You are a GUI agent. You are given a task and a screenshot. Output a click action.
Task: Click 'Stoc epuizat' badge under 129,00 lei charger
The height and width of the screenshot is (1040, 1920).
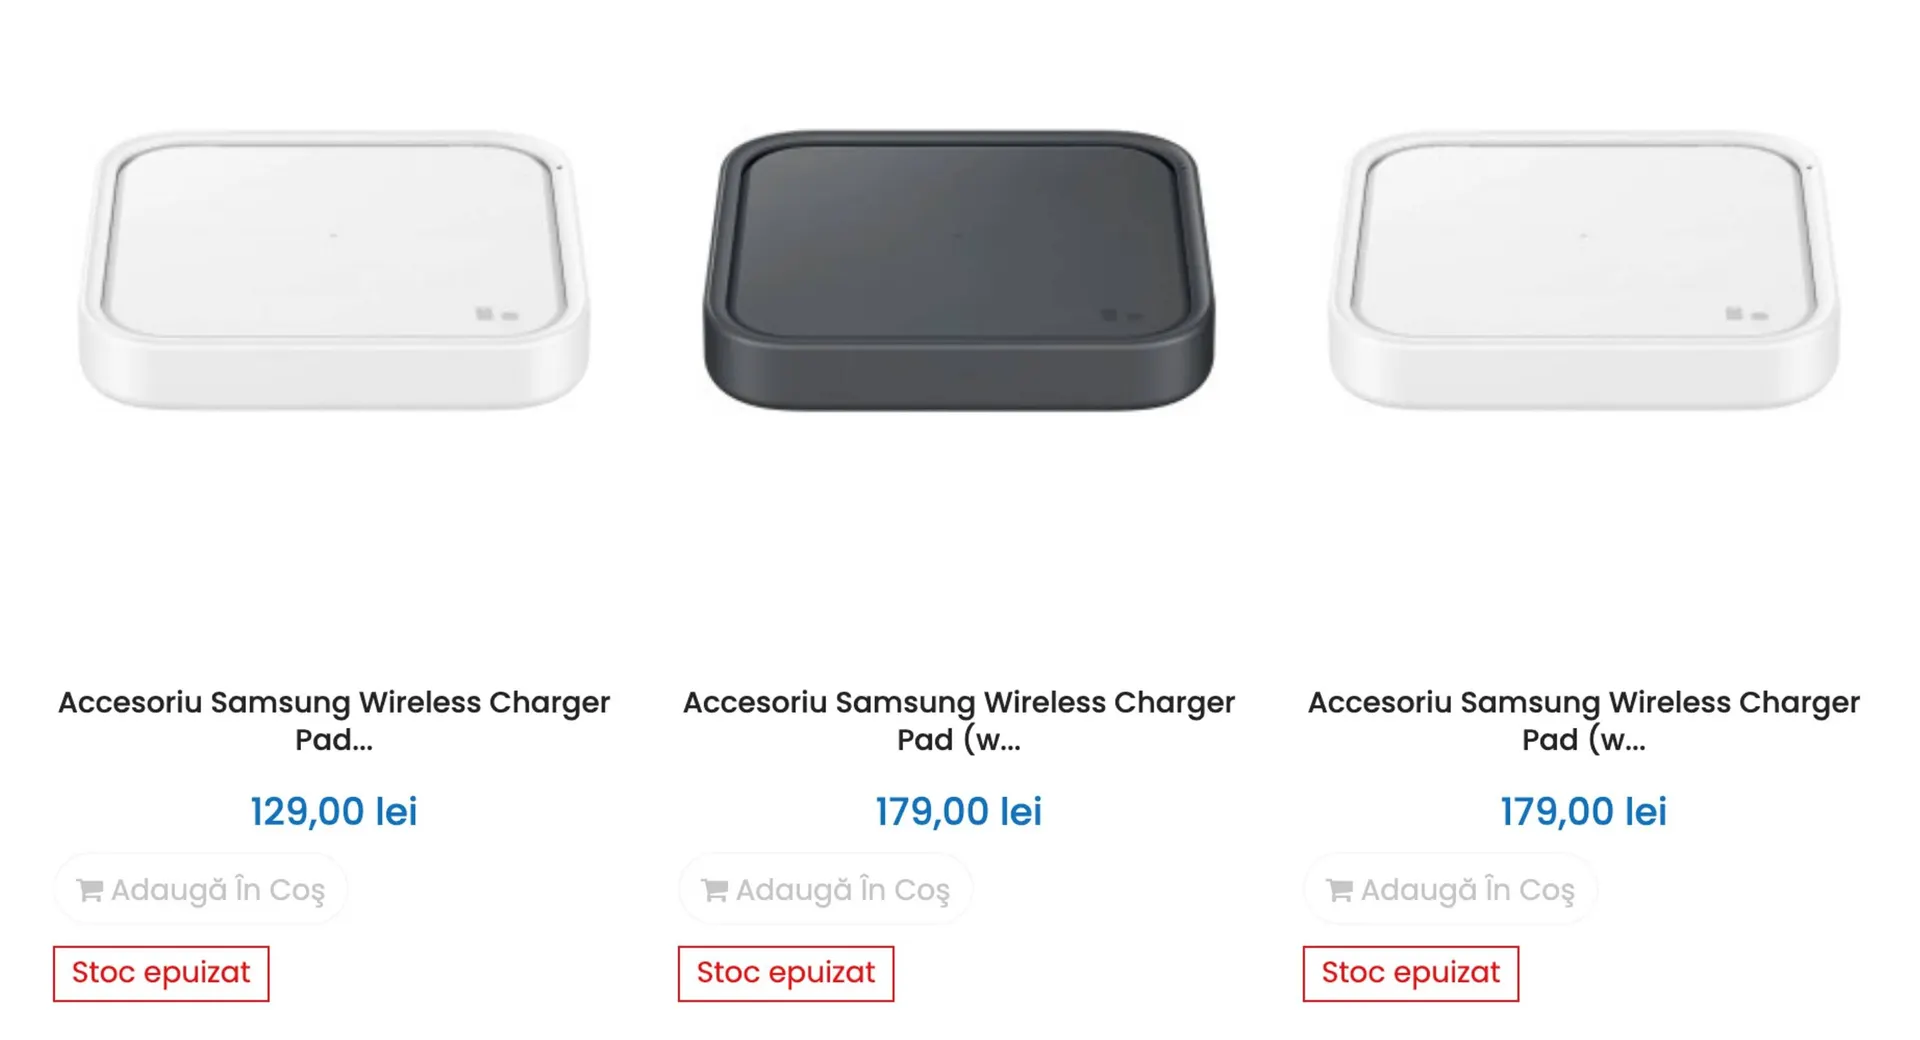[161, 973]
